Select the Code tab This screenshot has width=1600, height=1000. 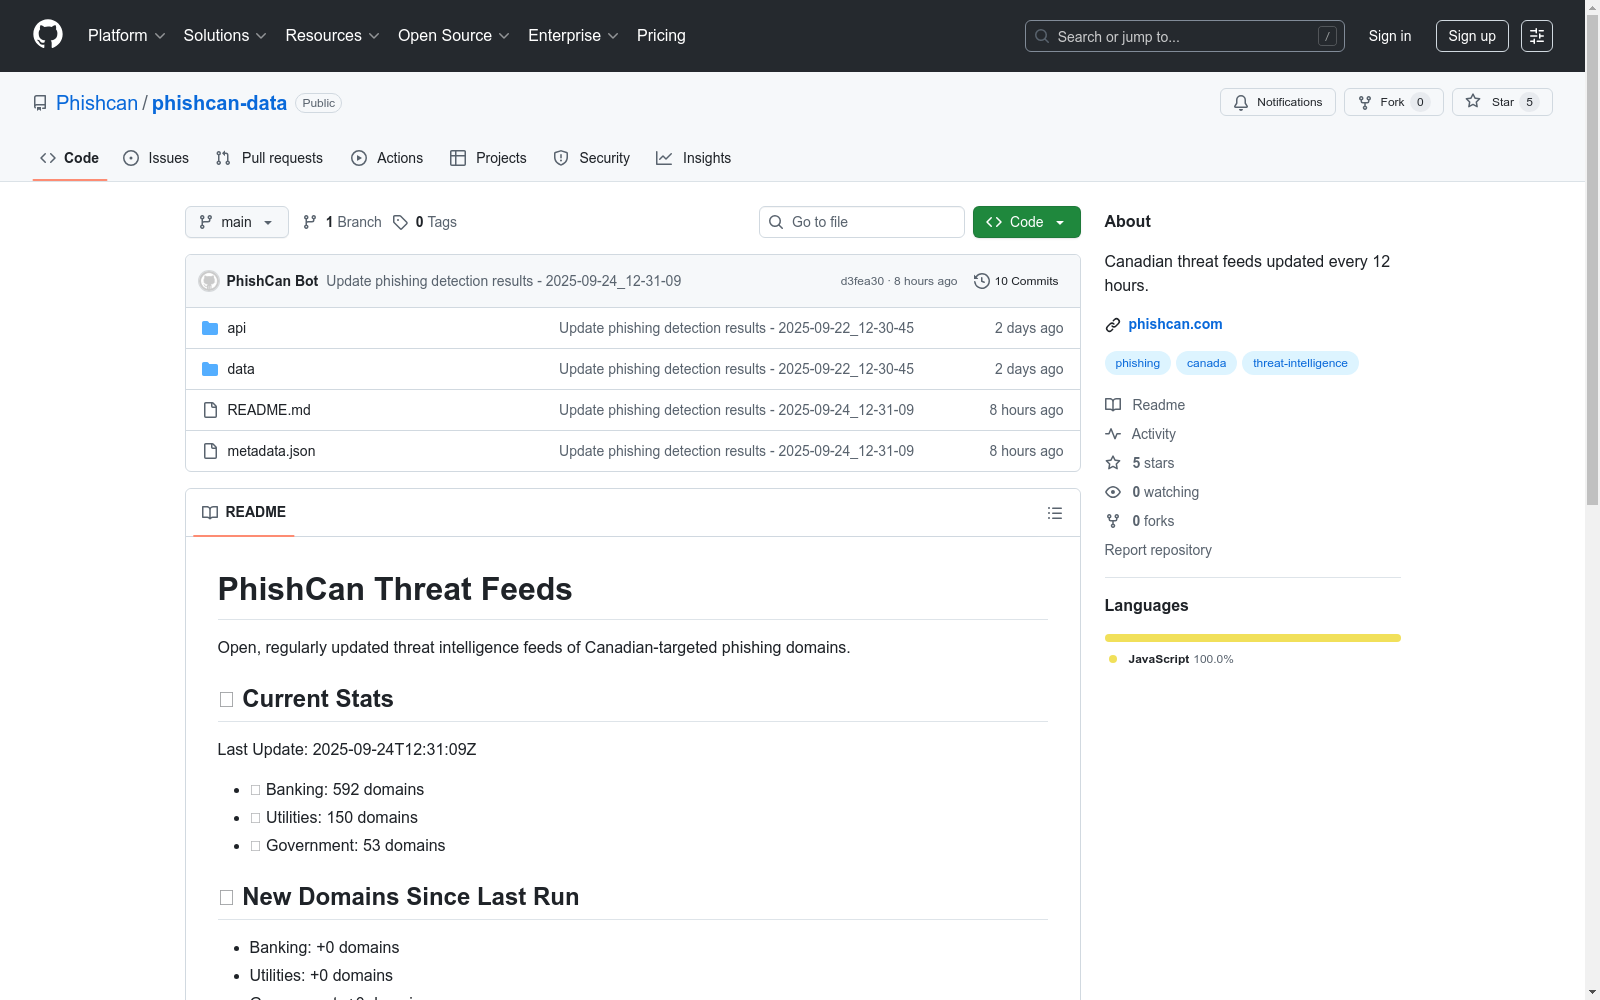click(x=70, y=158)
